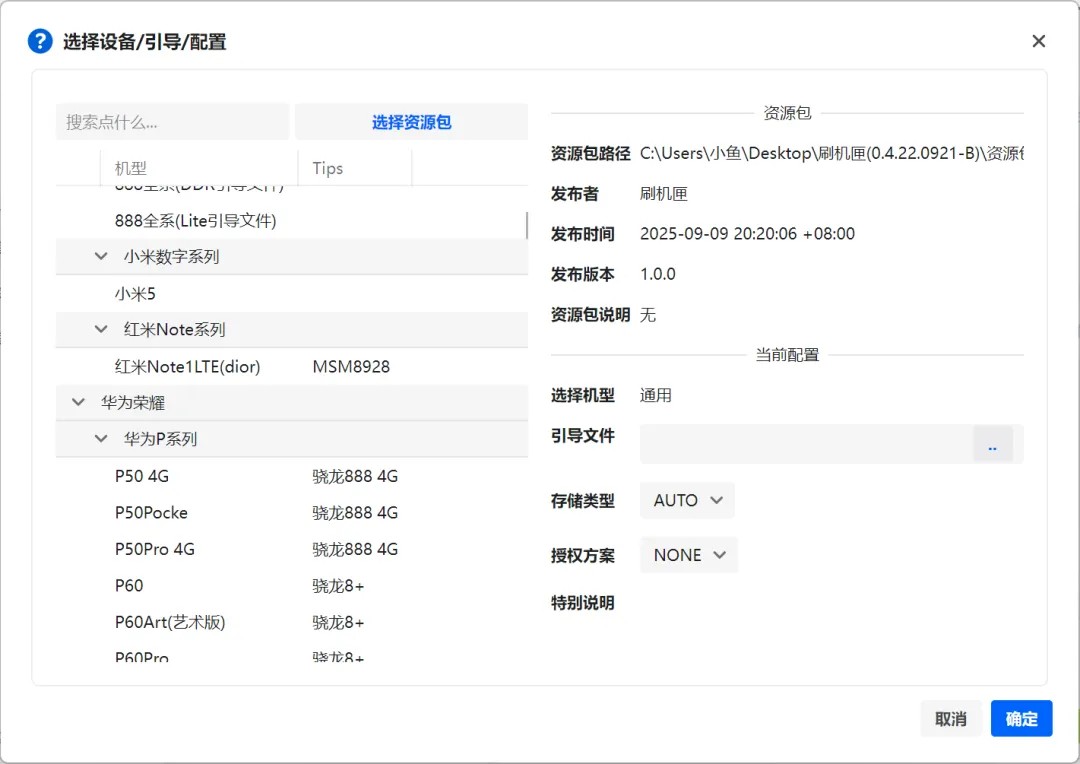Screen dimensions: 1080x764
Task: Click the '选择资源包' button
Action: click(411, 122)
